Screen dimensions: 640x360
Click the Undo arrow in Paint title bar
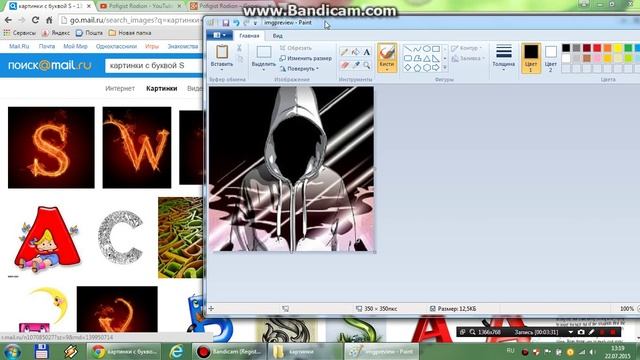click(236, 23)
